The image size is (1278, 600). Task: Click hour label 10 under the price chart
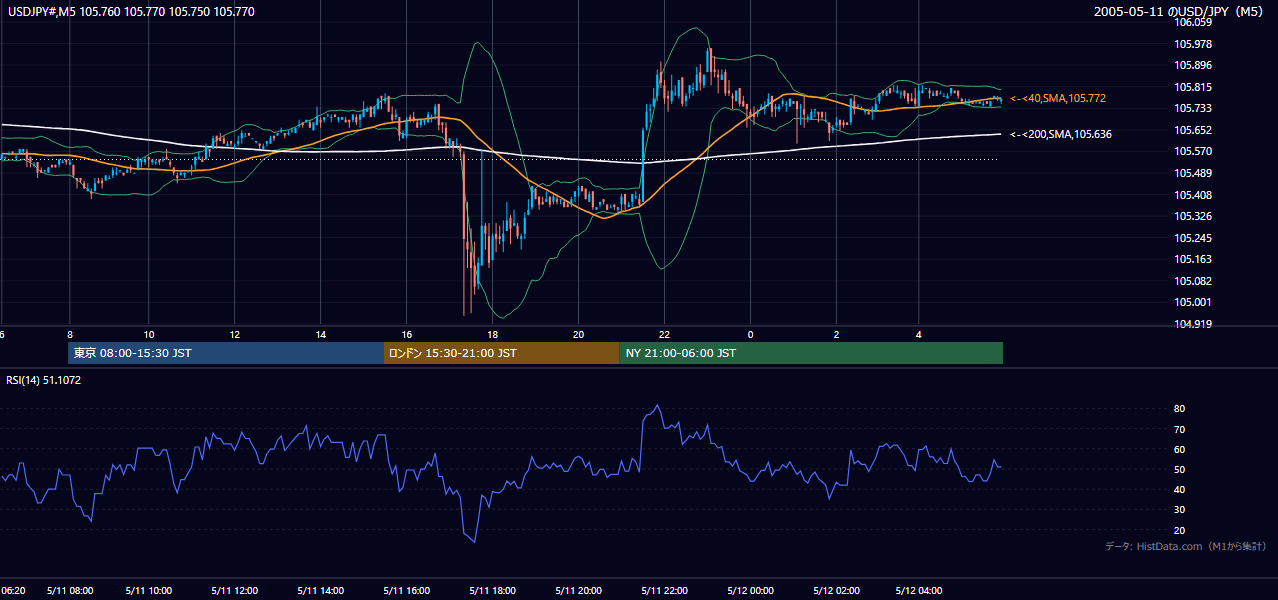[148, 334]
